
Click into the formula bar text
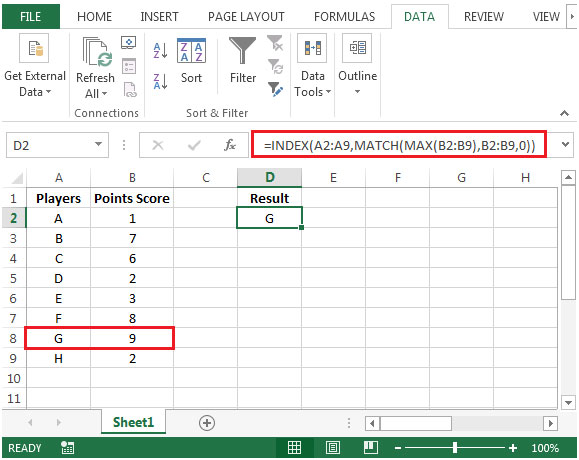[399, 145]
